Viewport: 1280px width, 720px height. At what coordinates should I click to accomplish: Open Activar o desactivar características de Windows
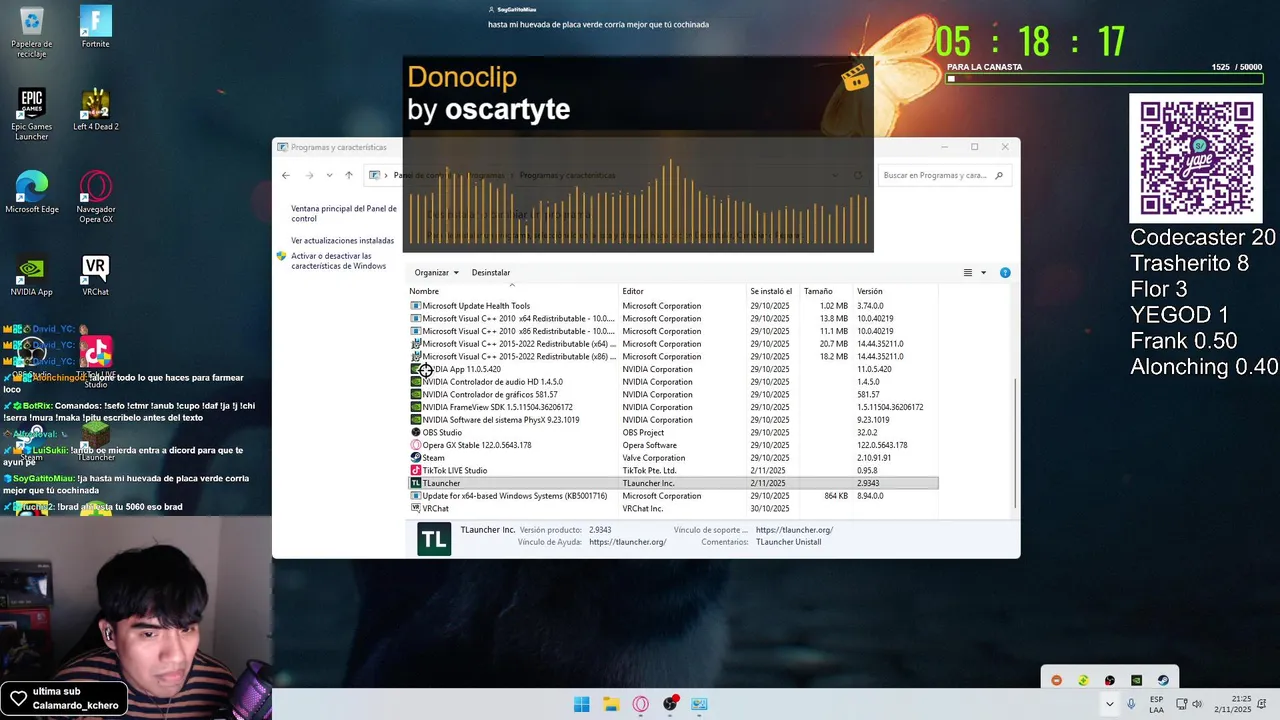point(338,261)
